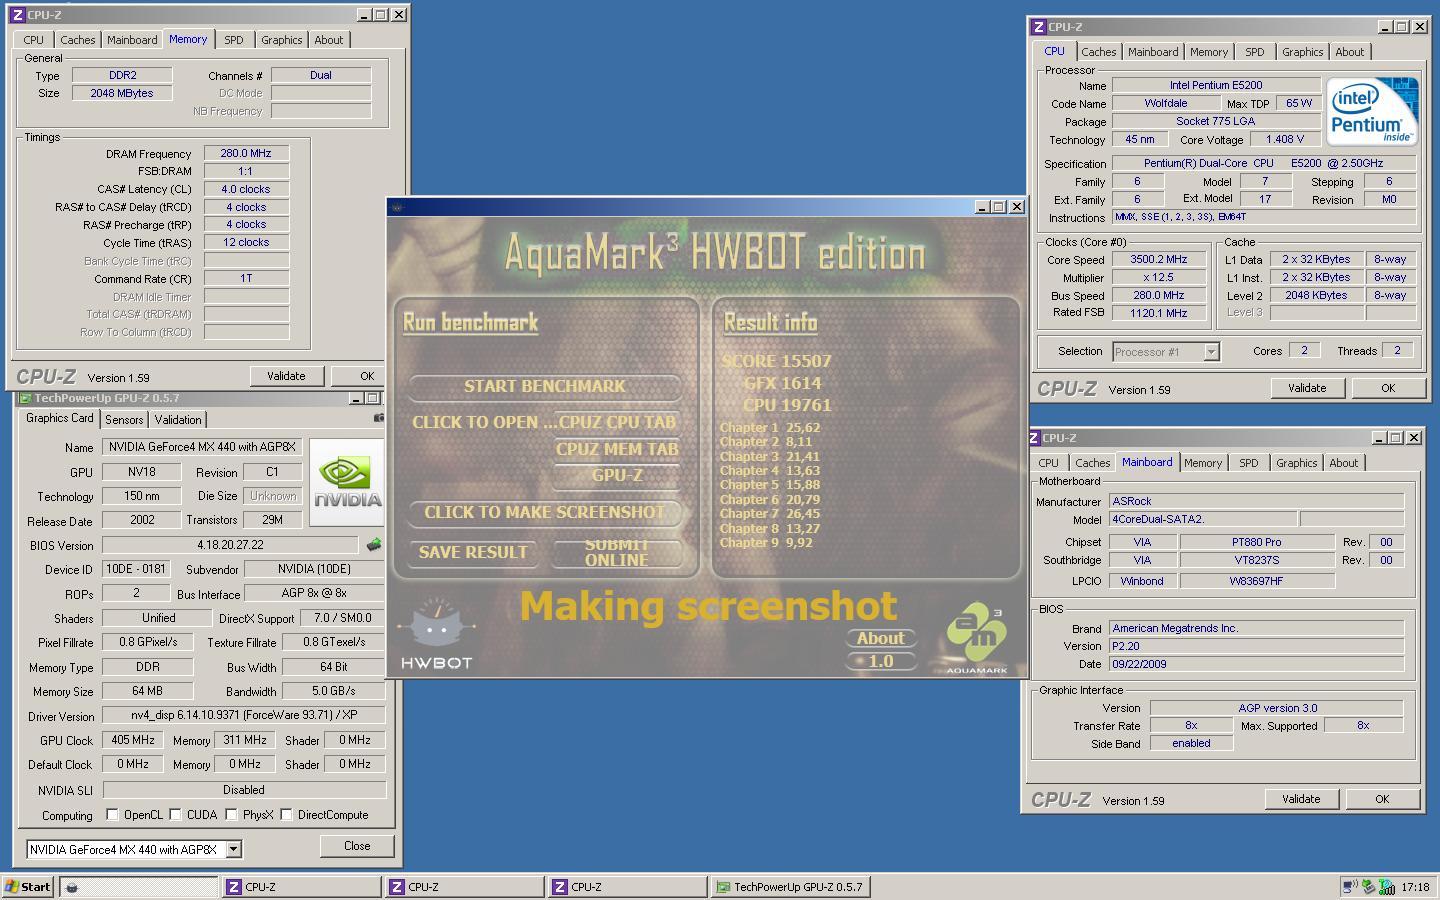This screenshot has width=1440, height=900.
Task: Open the Mainboard tab in the CPU-Z CPU window
Action: (1153, 52)
